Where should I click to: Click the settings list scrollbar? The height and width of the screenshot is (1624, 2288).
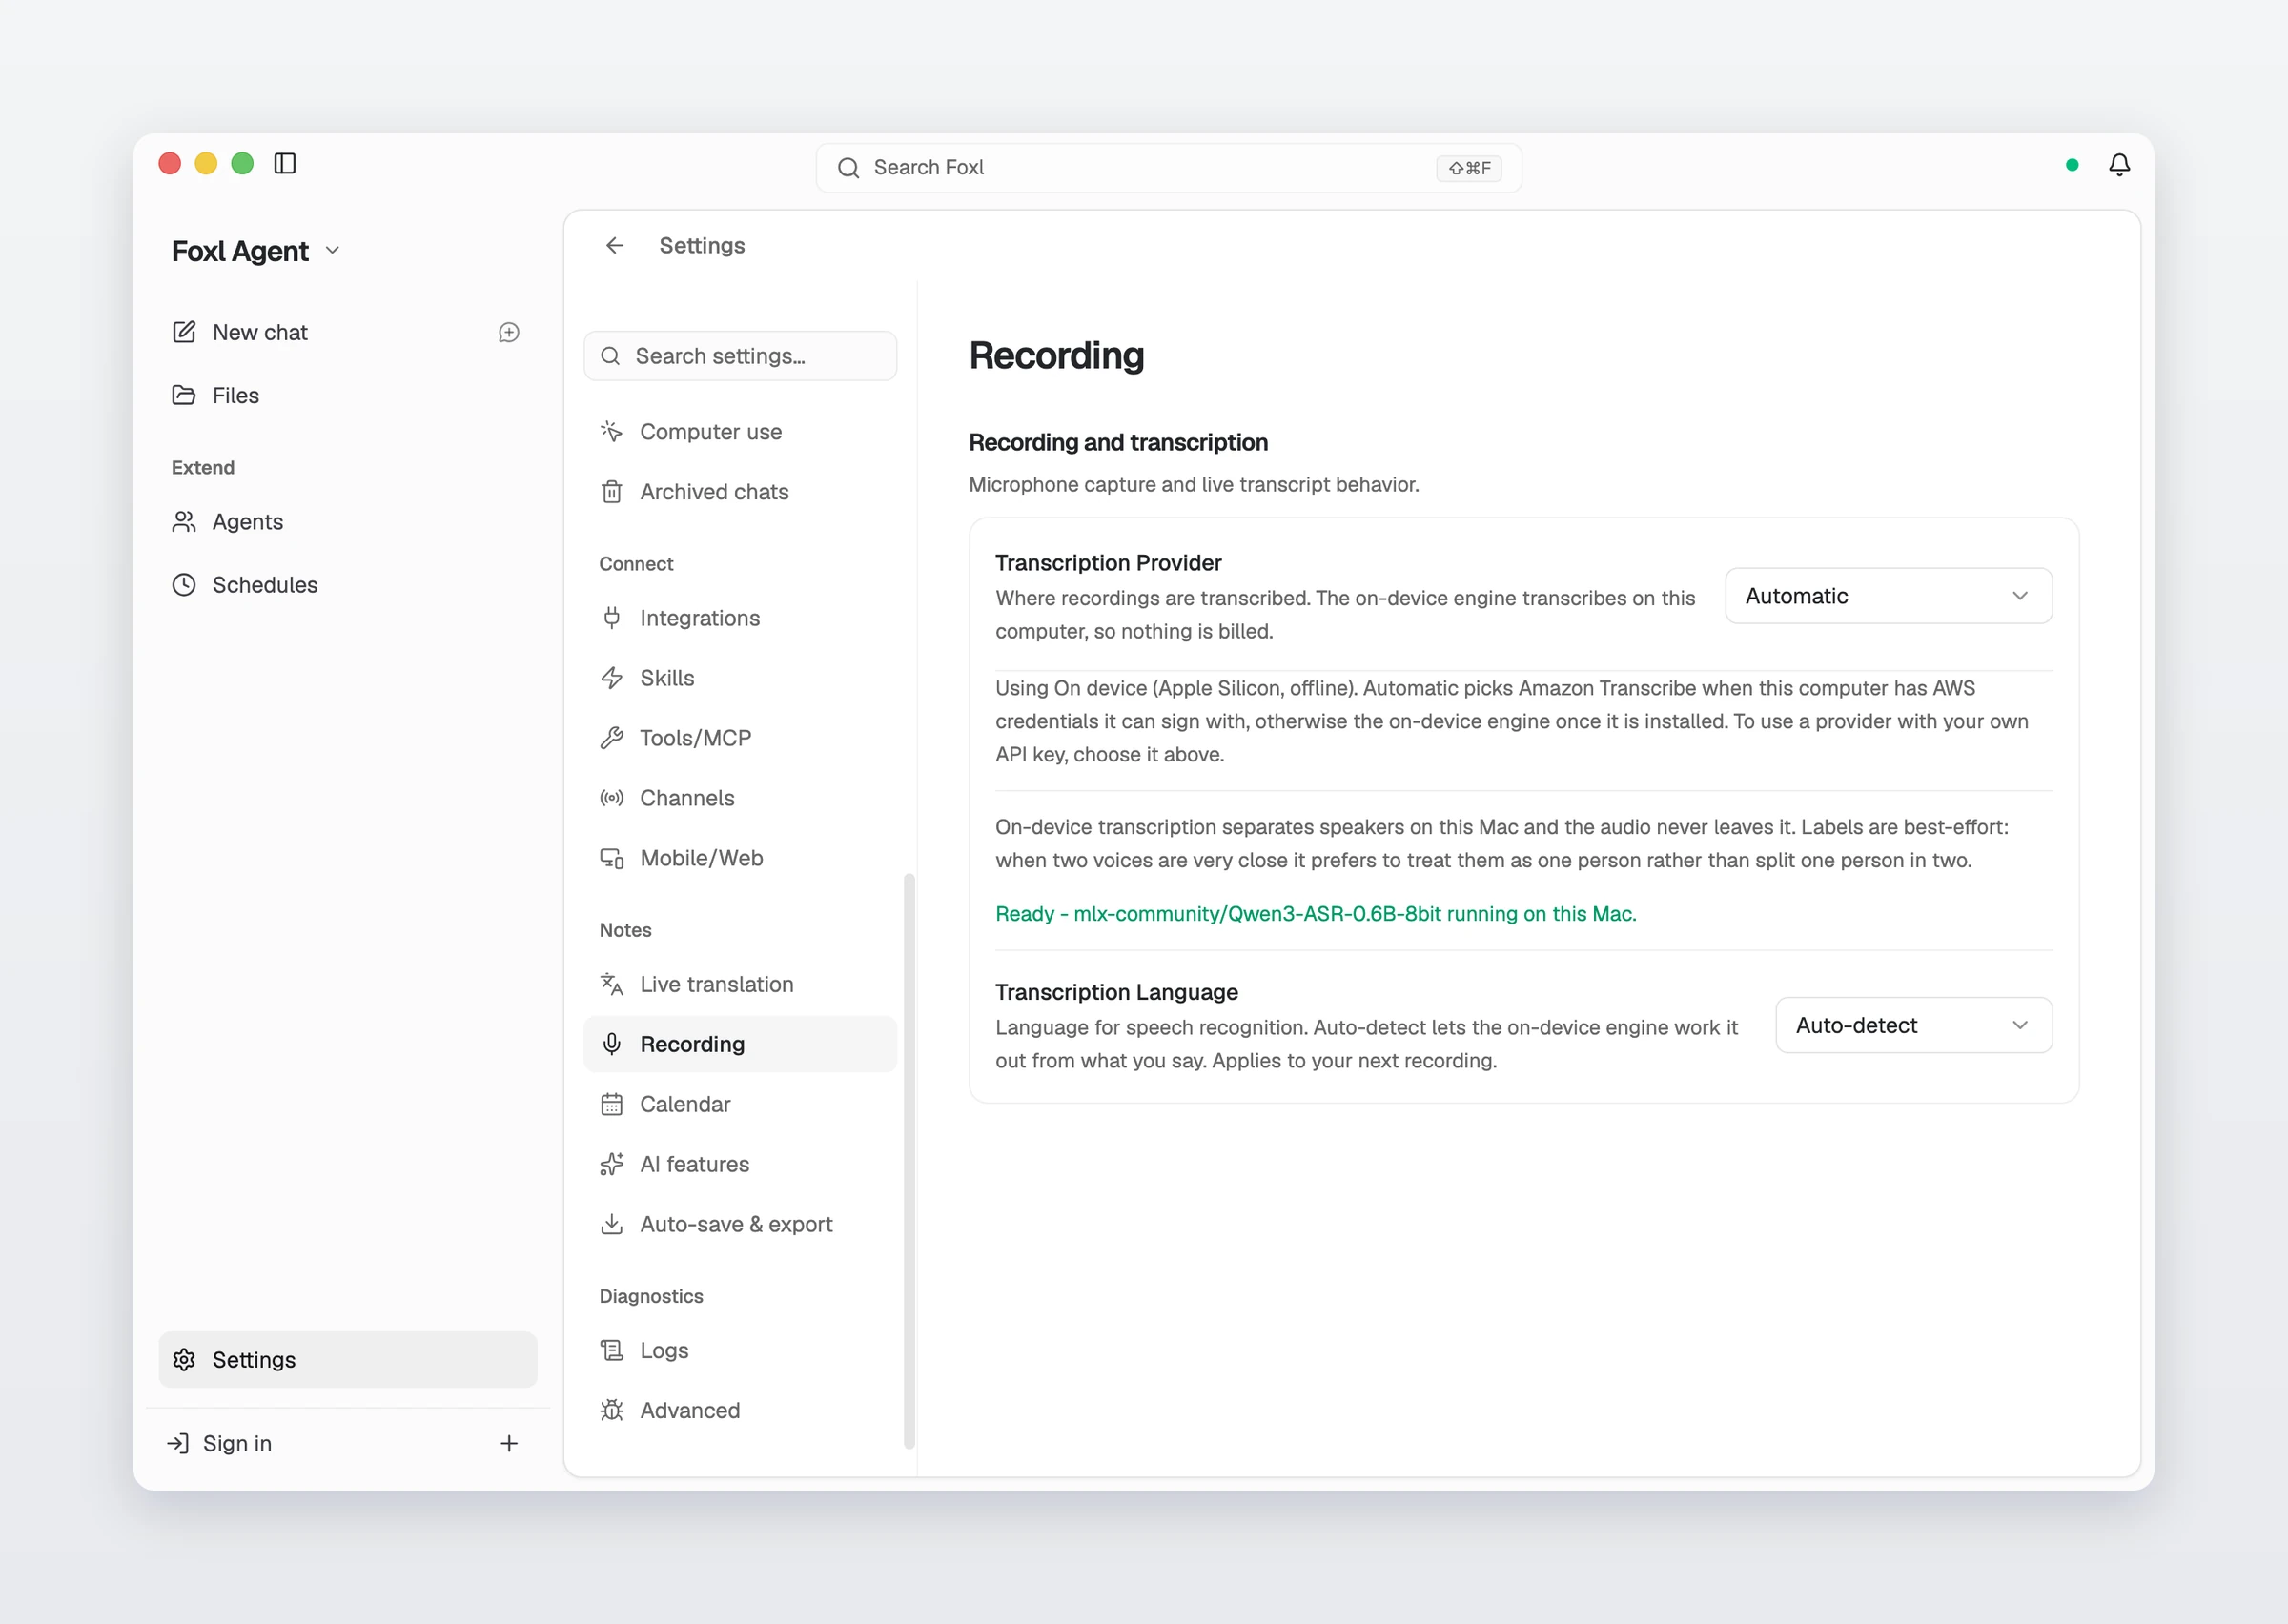tap(909, 1160)
